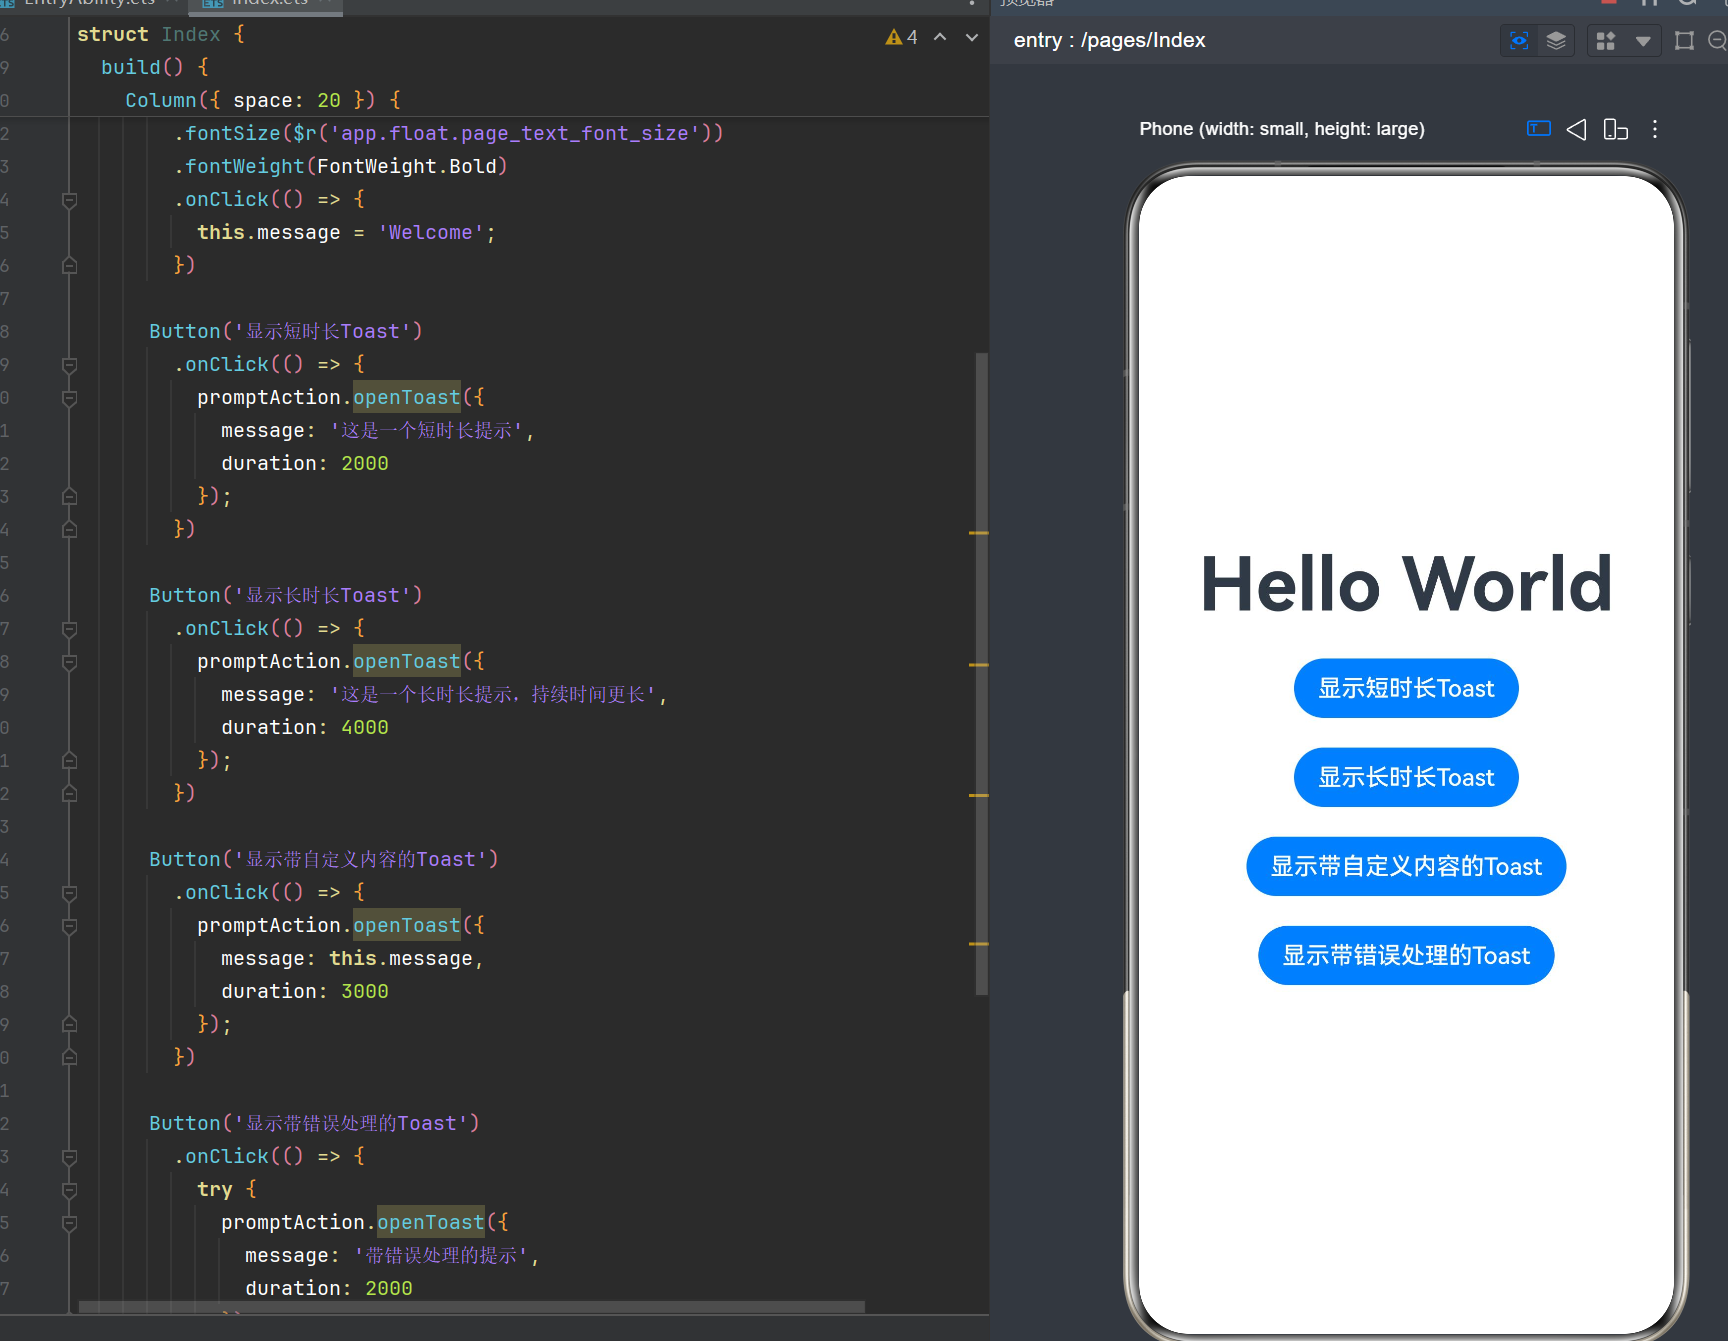Image resolution: width=1728 pixels, height=1341 pixels.
Task: Click the editor vertical scrollbar thumb
Action: point(982,673)
